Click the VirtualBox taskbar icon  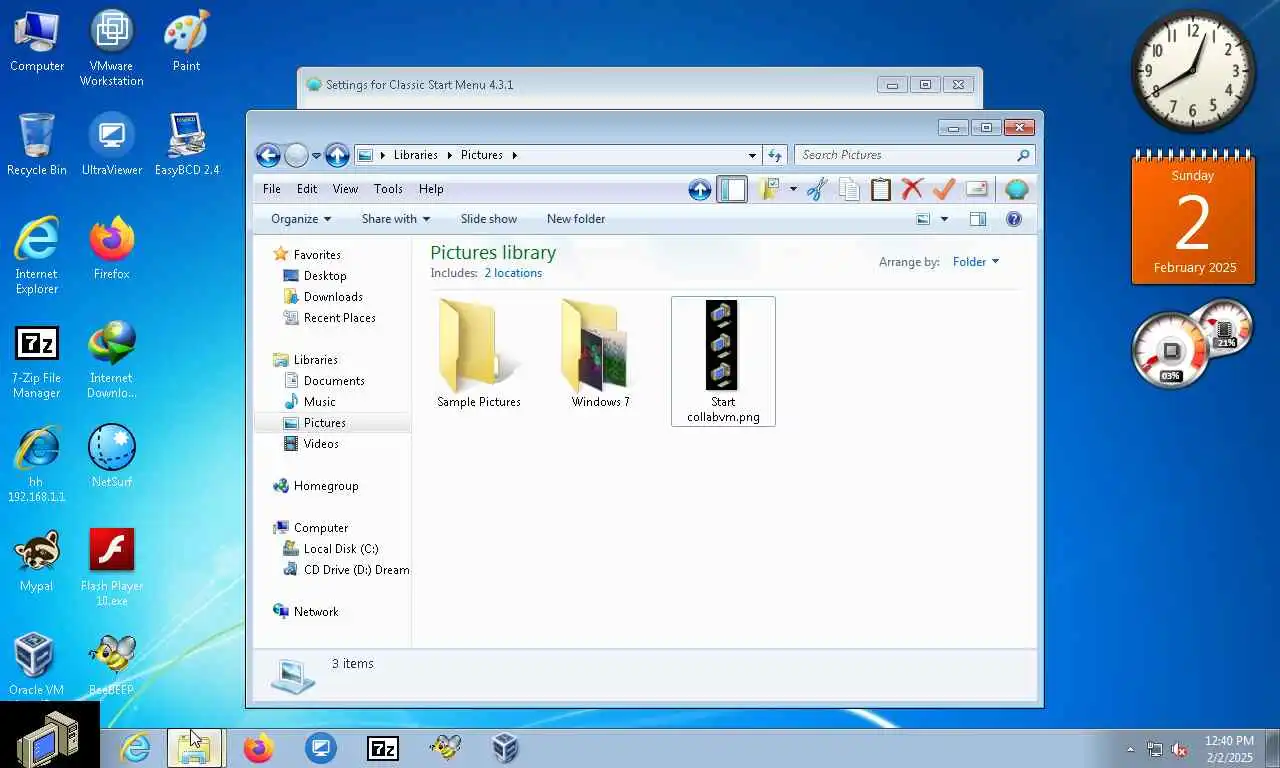(x=505, y=748)
